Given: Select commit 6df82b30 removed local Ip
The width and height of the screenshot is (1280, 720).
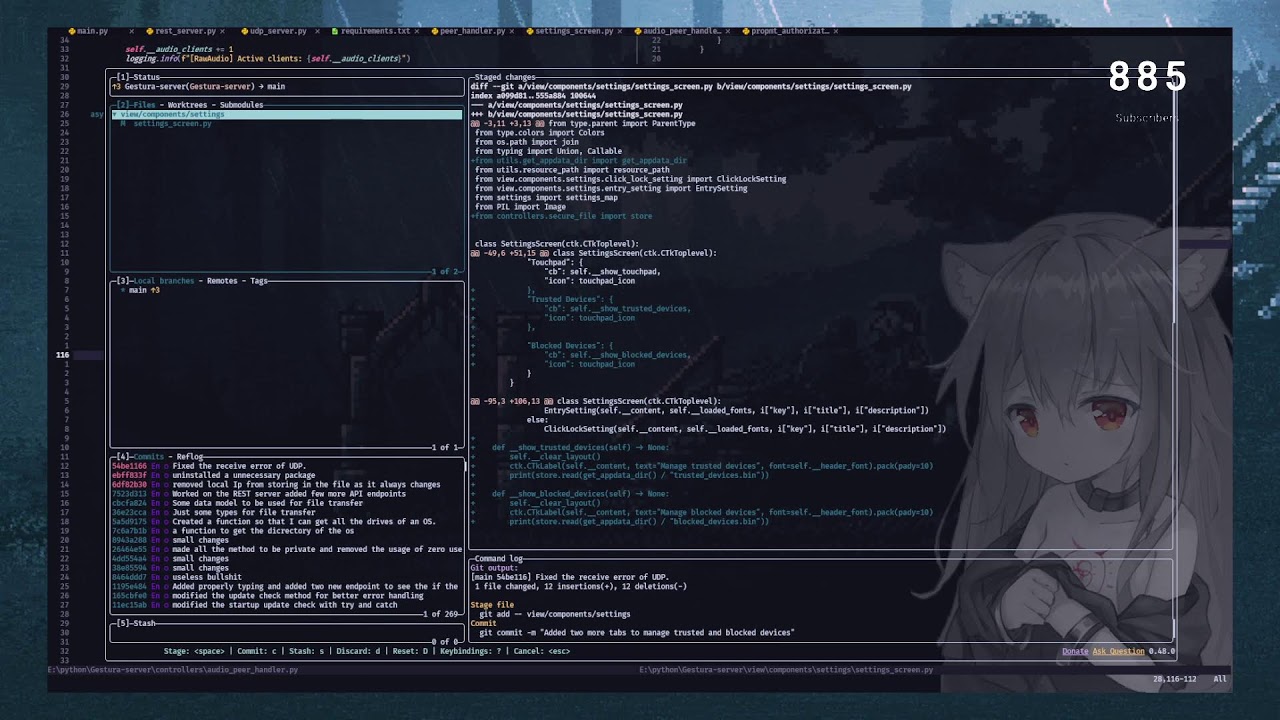Looking at the screenshot, I should click(287, 485).
